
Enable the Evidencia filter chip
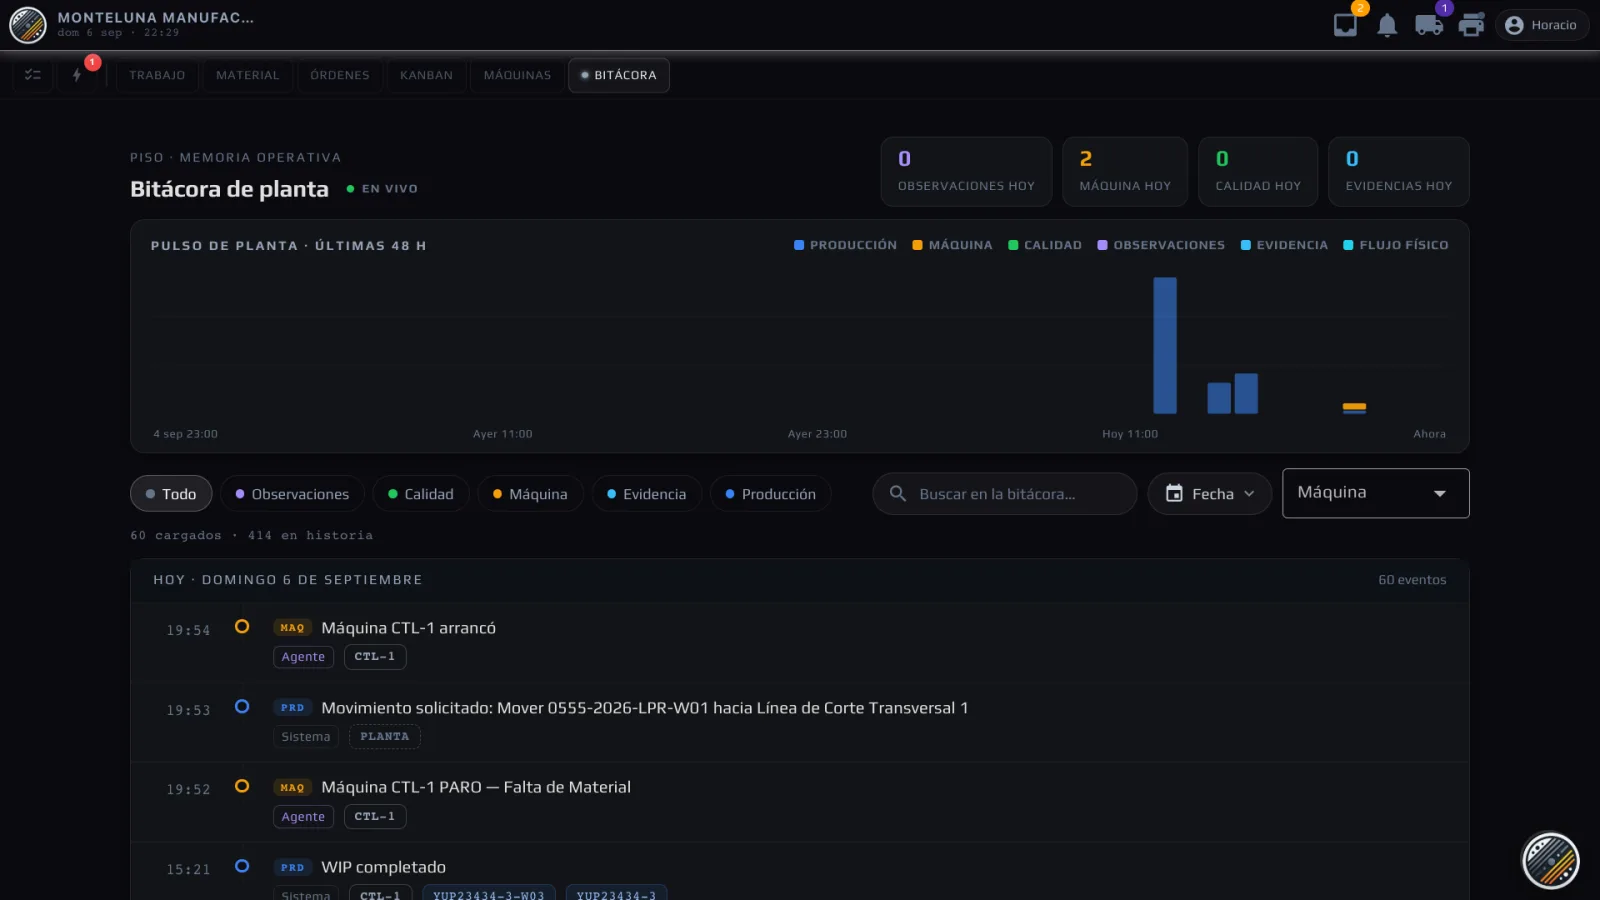click(x=647, y=494)
